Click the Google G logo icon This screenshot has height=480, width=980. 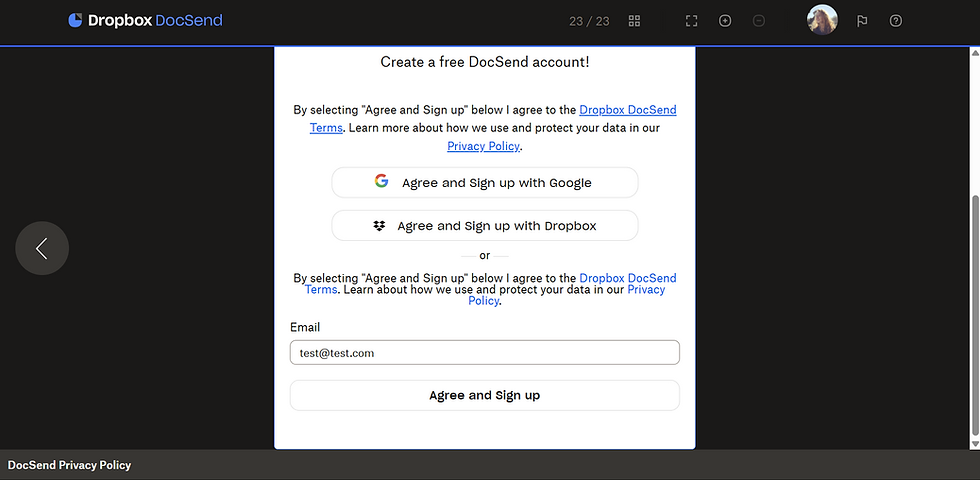(x=381, y=181)
